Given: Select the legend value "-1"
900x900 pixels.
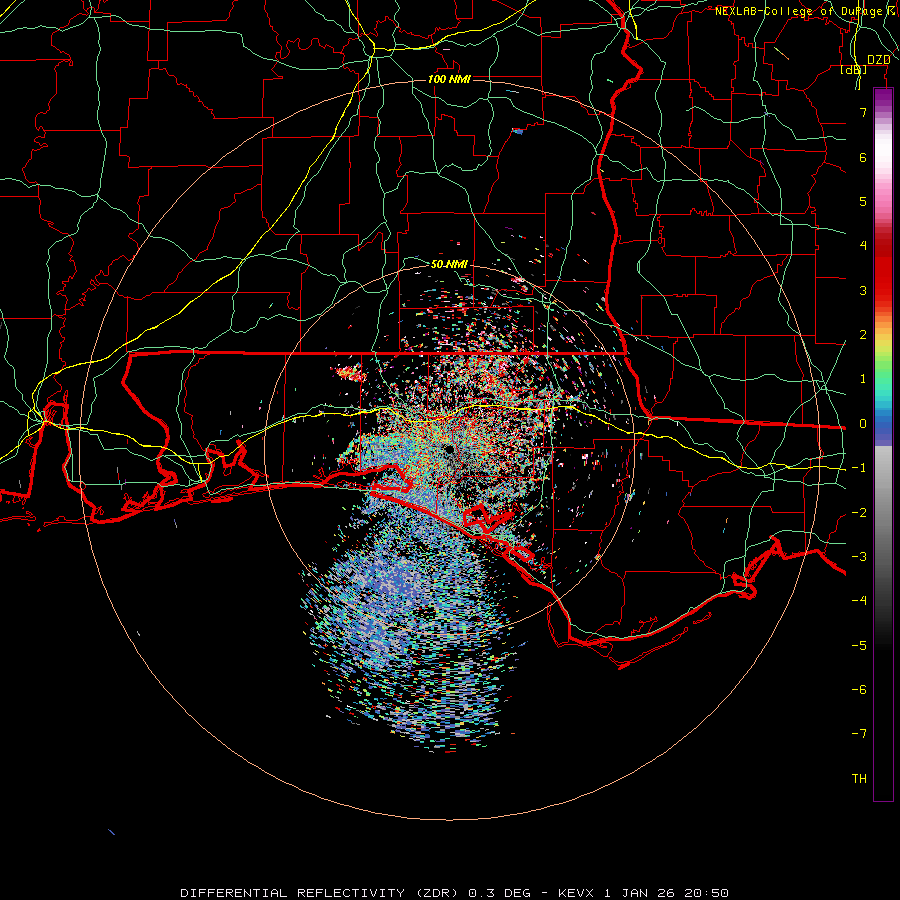Looking at the screenshot, I should coord(859,468).
